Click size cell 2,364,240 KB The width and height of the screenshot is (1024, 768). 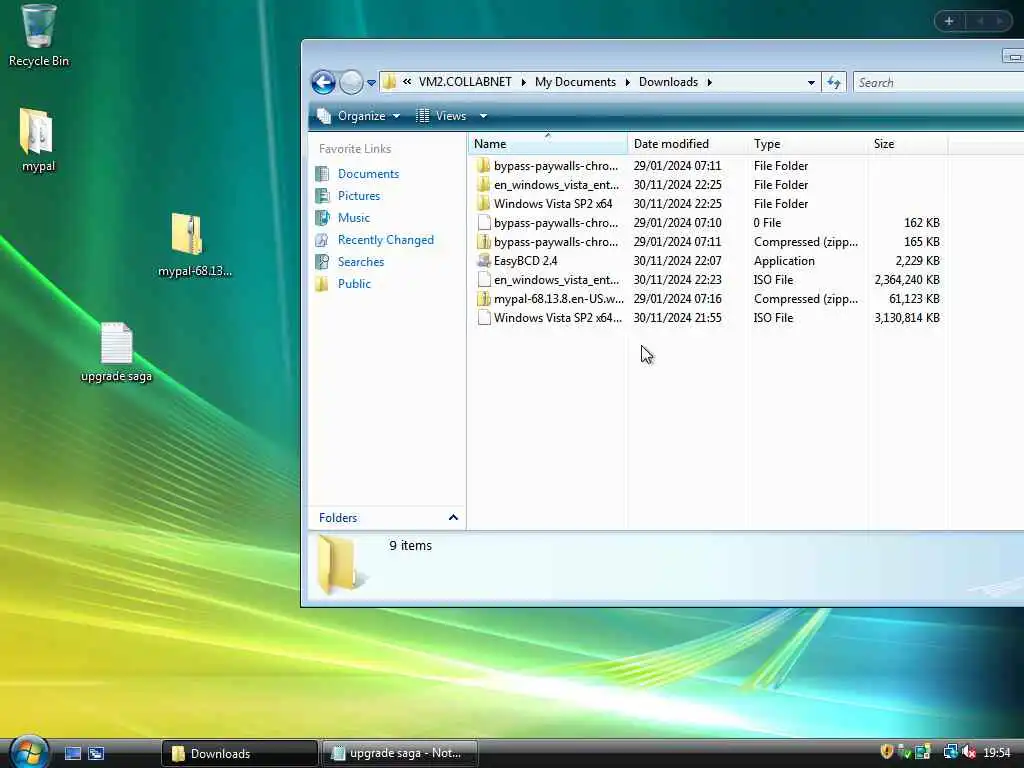[906, 280]
